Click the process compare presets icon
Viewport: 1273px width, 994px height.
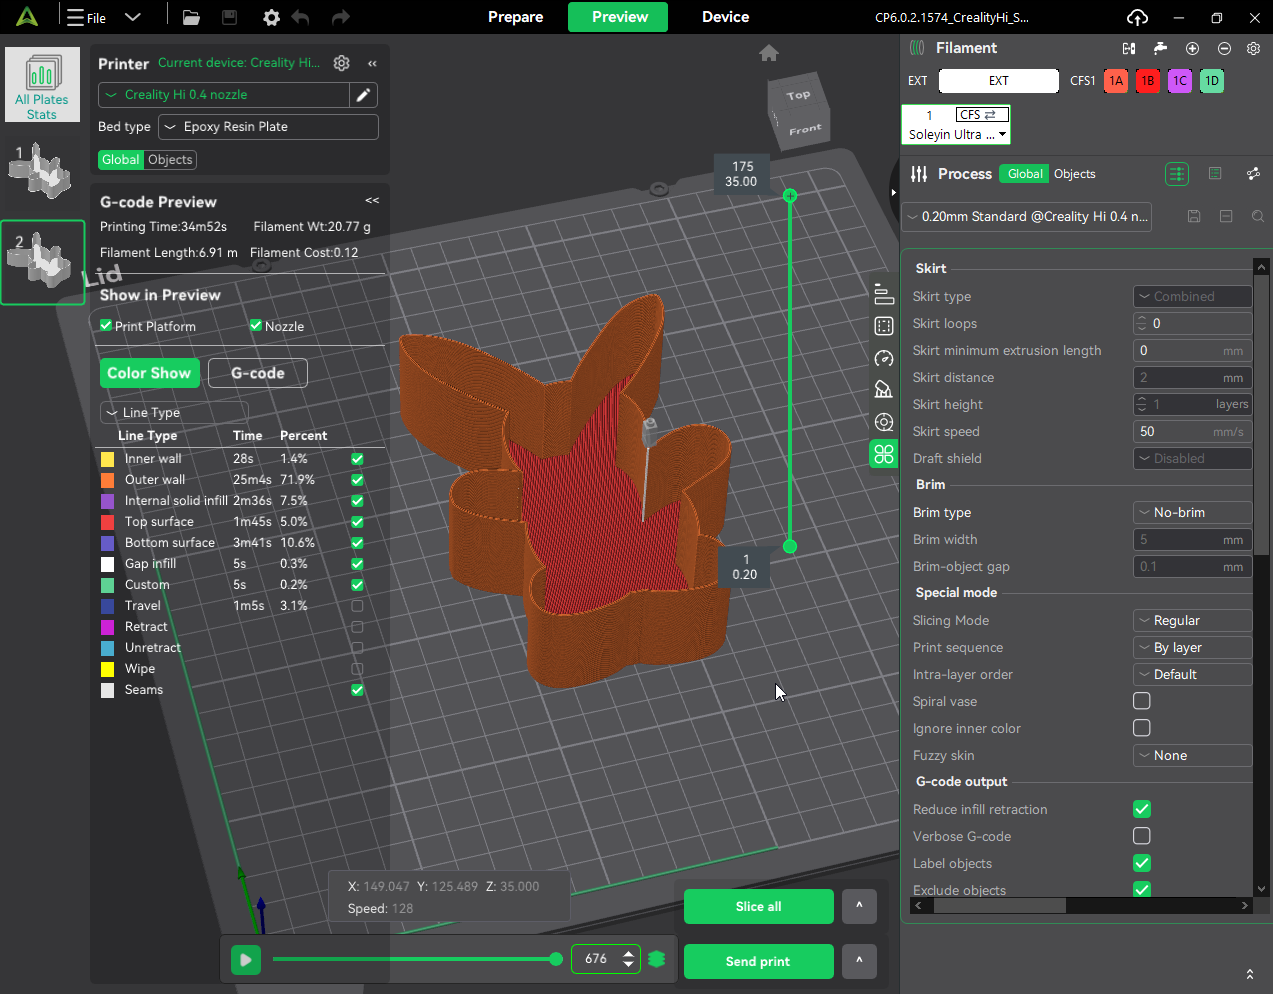click(x=1253, y=174)
